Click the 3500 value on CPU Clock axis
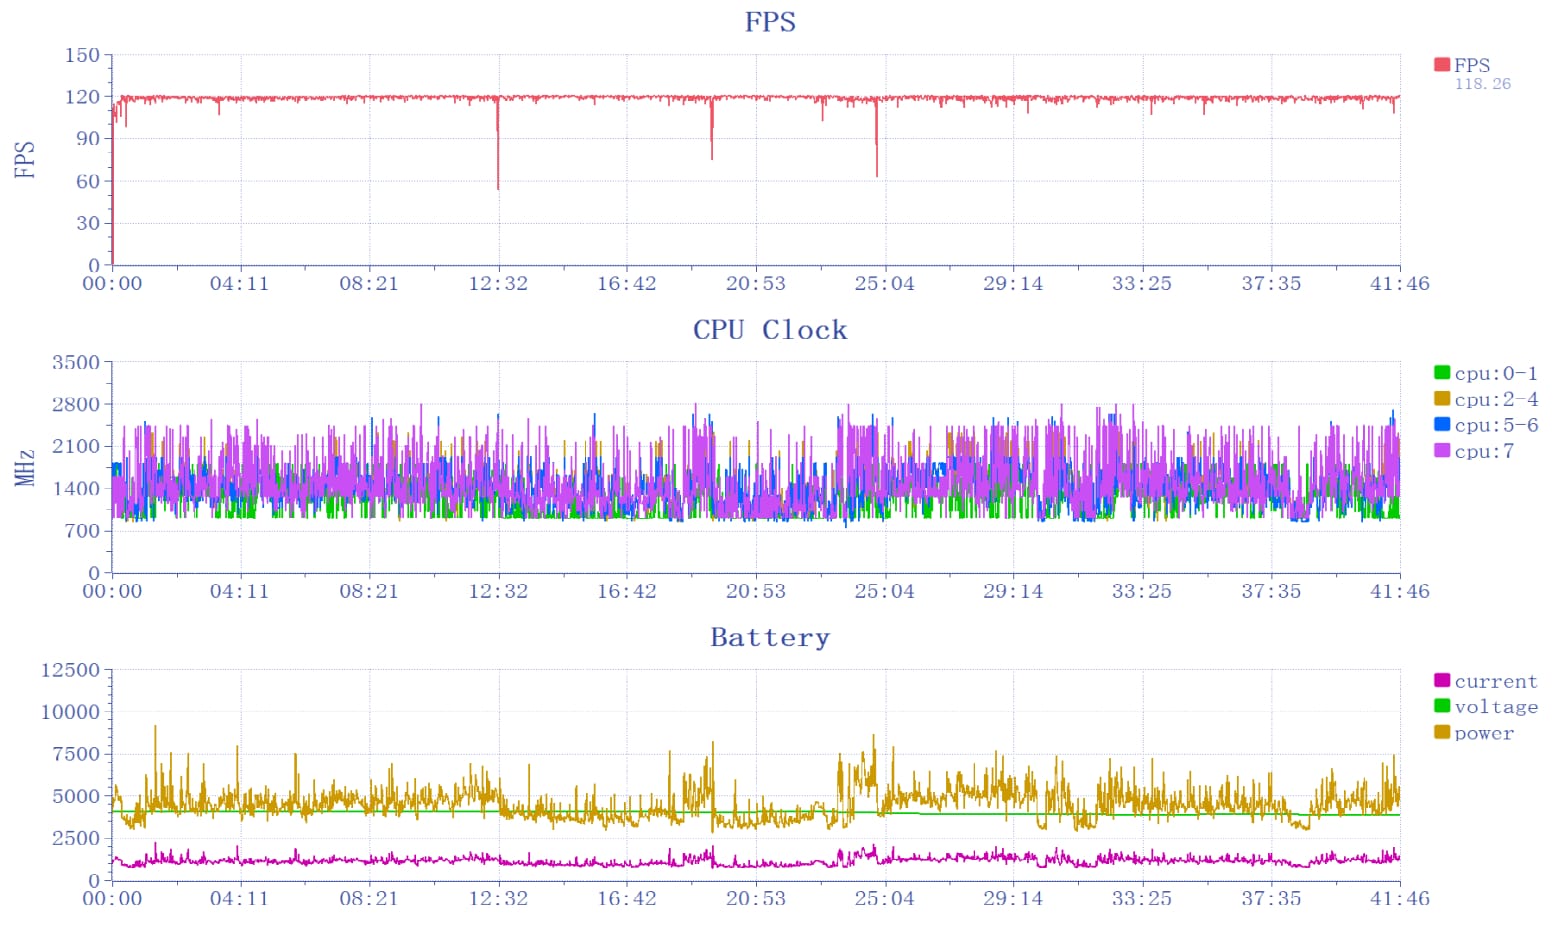 tap(76, 362)
